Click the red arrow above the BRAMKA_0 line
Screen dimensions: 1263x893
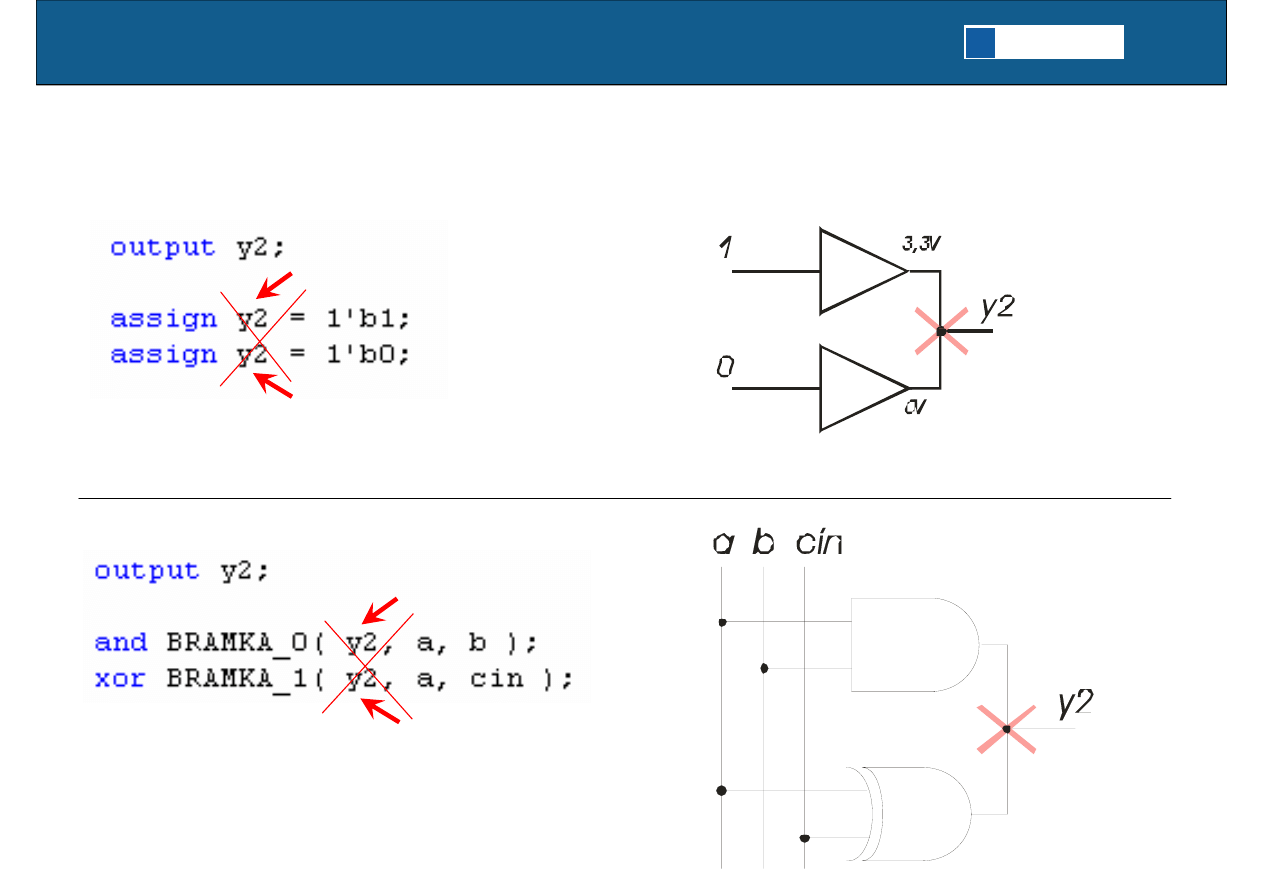(x=380, y=609)
